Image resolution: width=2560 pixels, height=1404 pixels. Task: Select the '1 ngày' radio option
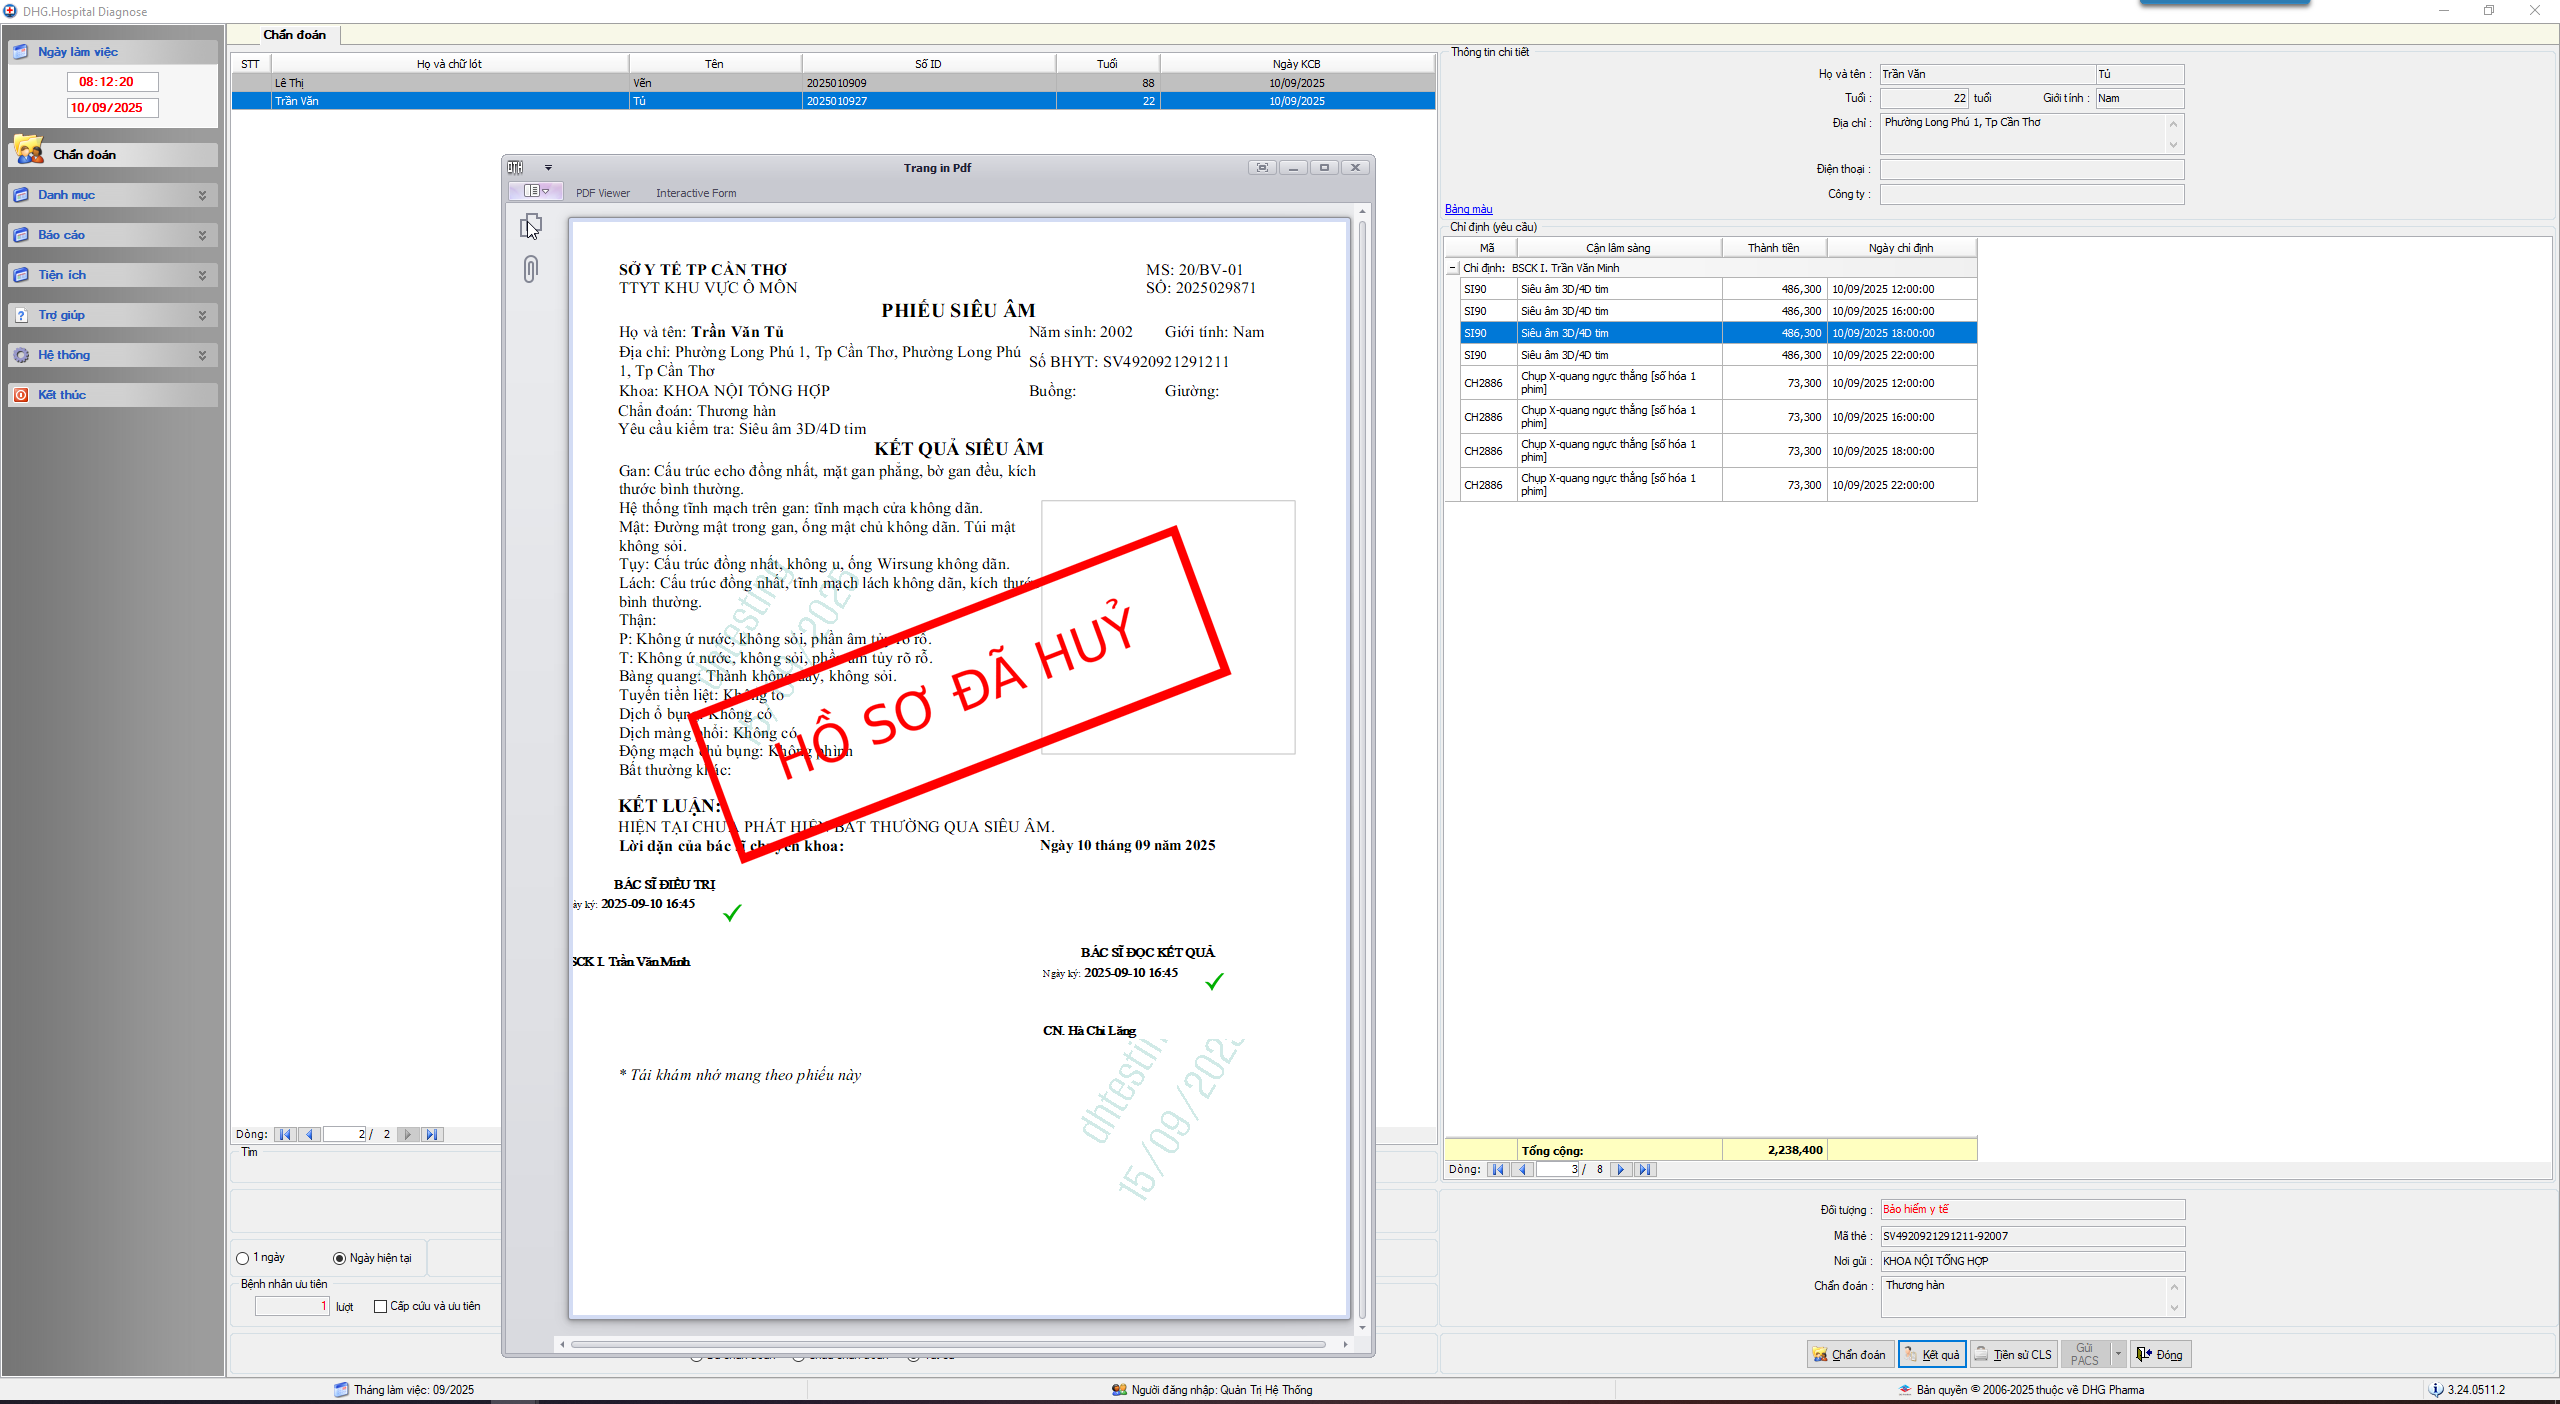[x=243, y=1258]
